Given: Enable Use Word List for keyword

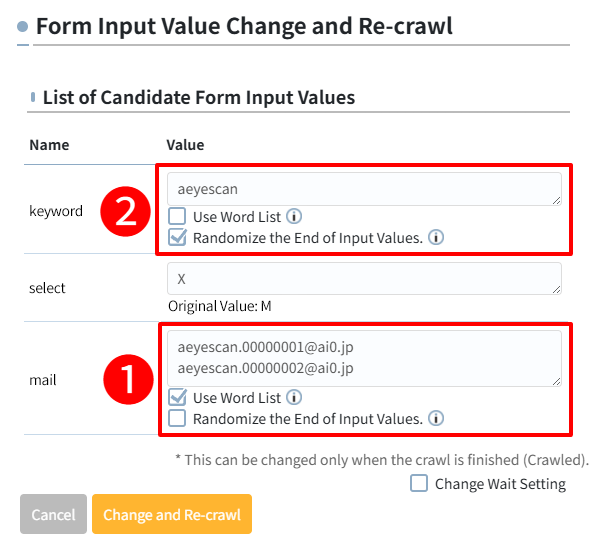Looking at the screenshot, I should coord(177,216).
